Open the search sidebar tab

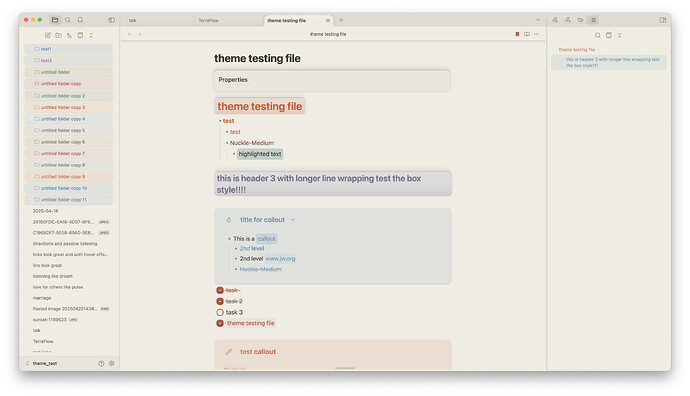(68, 20)
